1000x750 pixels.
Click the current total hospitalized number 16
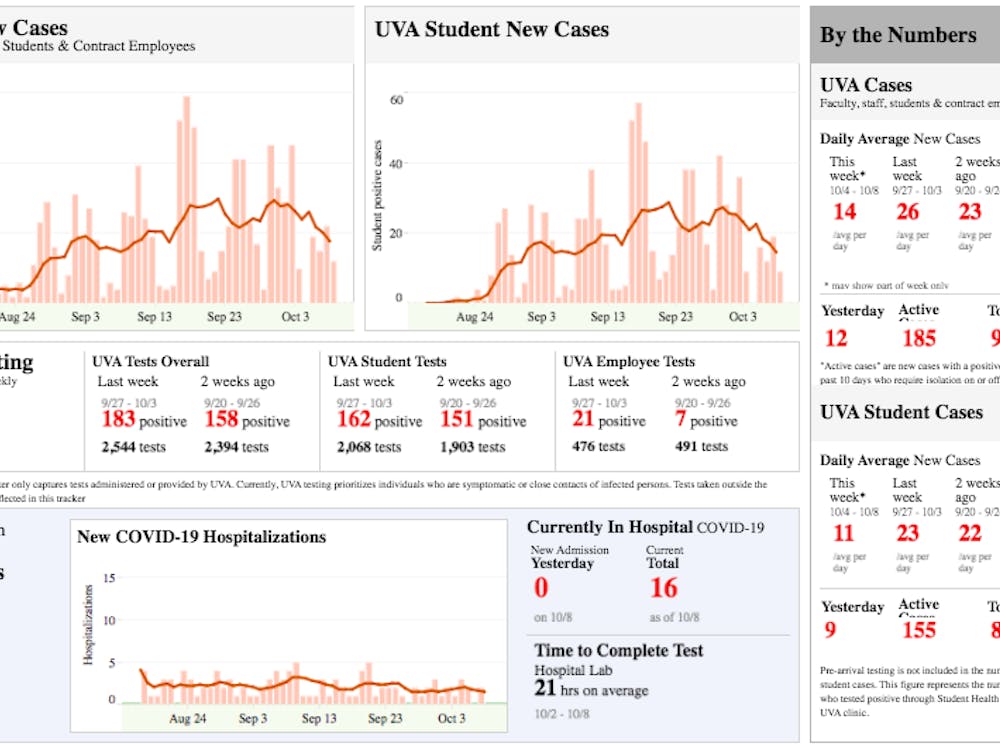663,588
